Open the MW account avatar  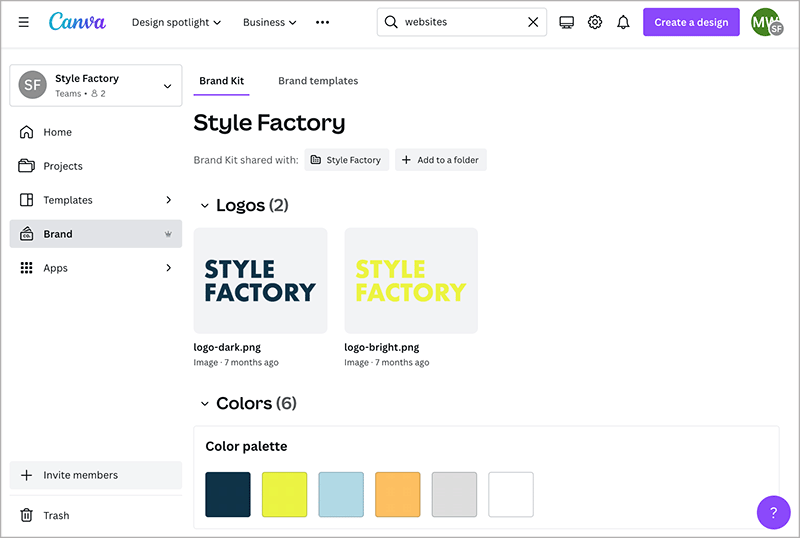point(766,22)
